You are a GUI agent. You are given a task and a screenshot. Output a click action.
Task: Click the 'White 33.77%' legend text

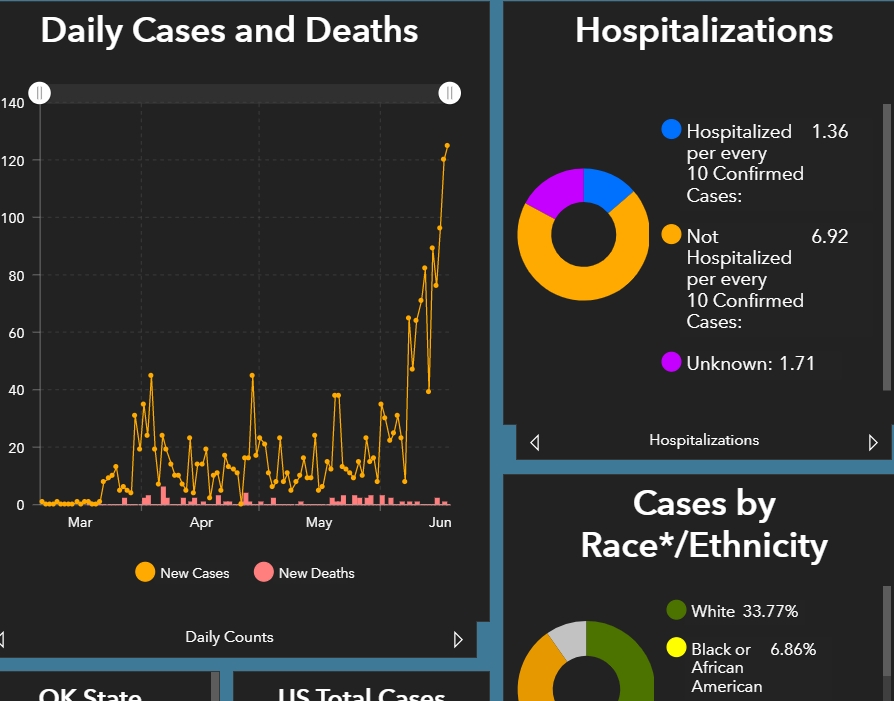744,611
